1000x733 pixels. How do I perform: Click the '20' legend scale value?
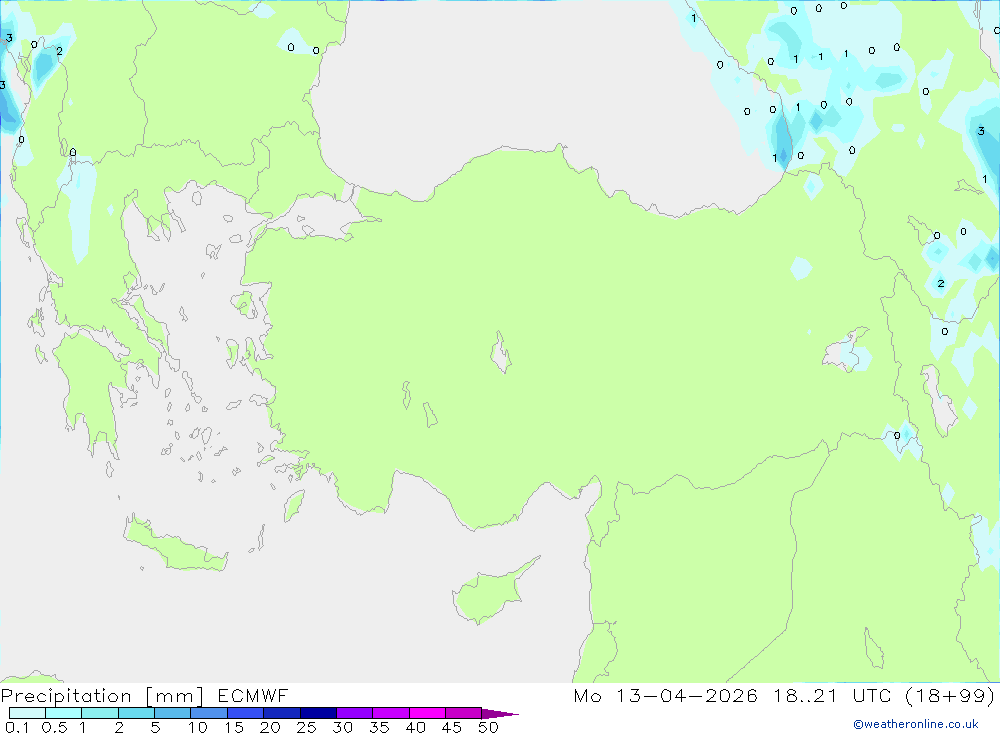coord(270,727)
